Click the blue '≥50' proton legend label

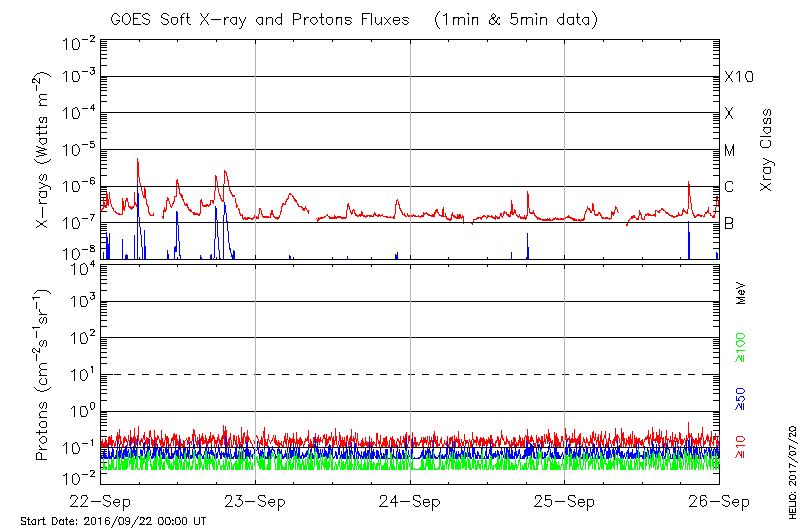pyautogui.click(x=741, y=399)
